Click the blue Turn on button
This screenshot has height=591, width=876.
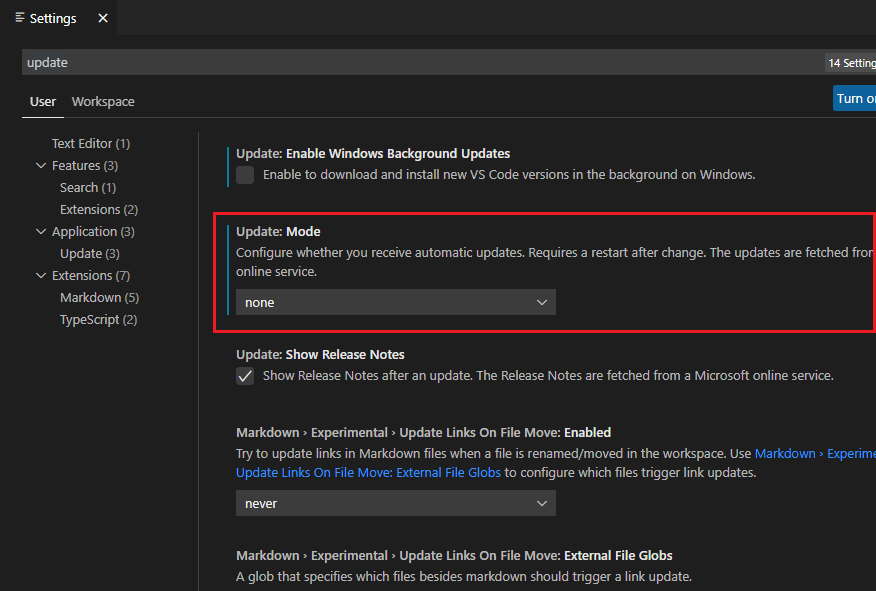(854, 98)
